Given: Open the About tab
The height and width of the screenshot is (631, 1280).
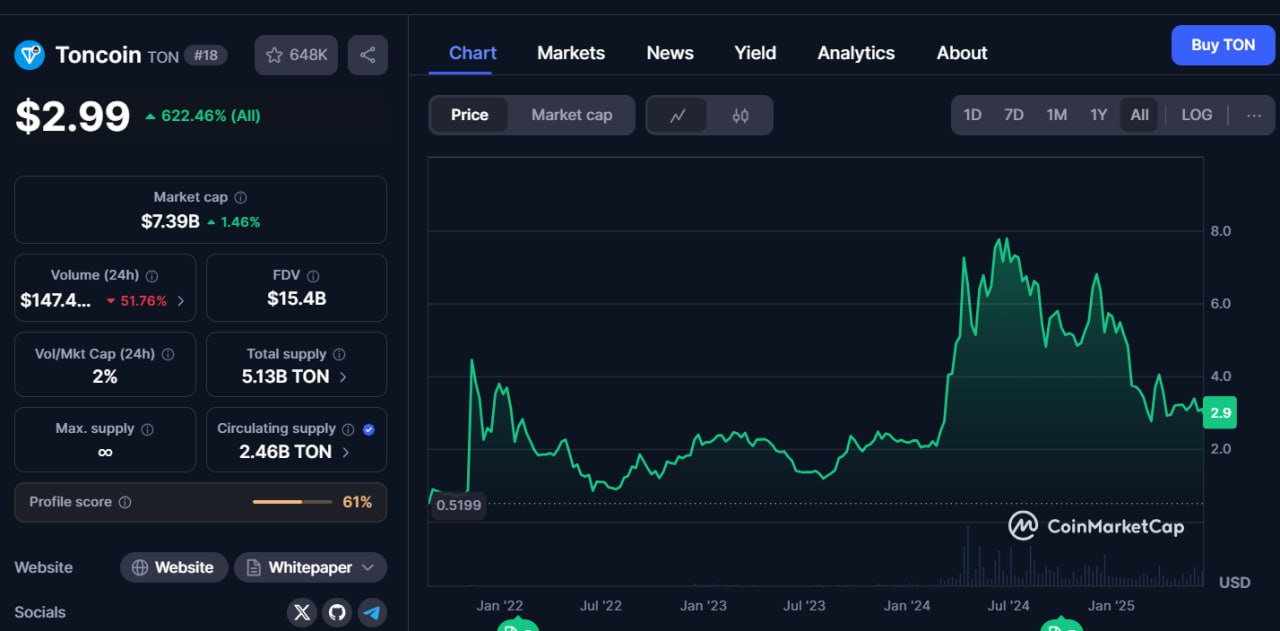Looking at the screenshot, I should [962, 53].
